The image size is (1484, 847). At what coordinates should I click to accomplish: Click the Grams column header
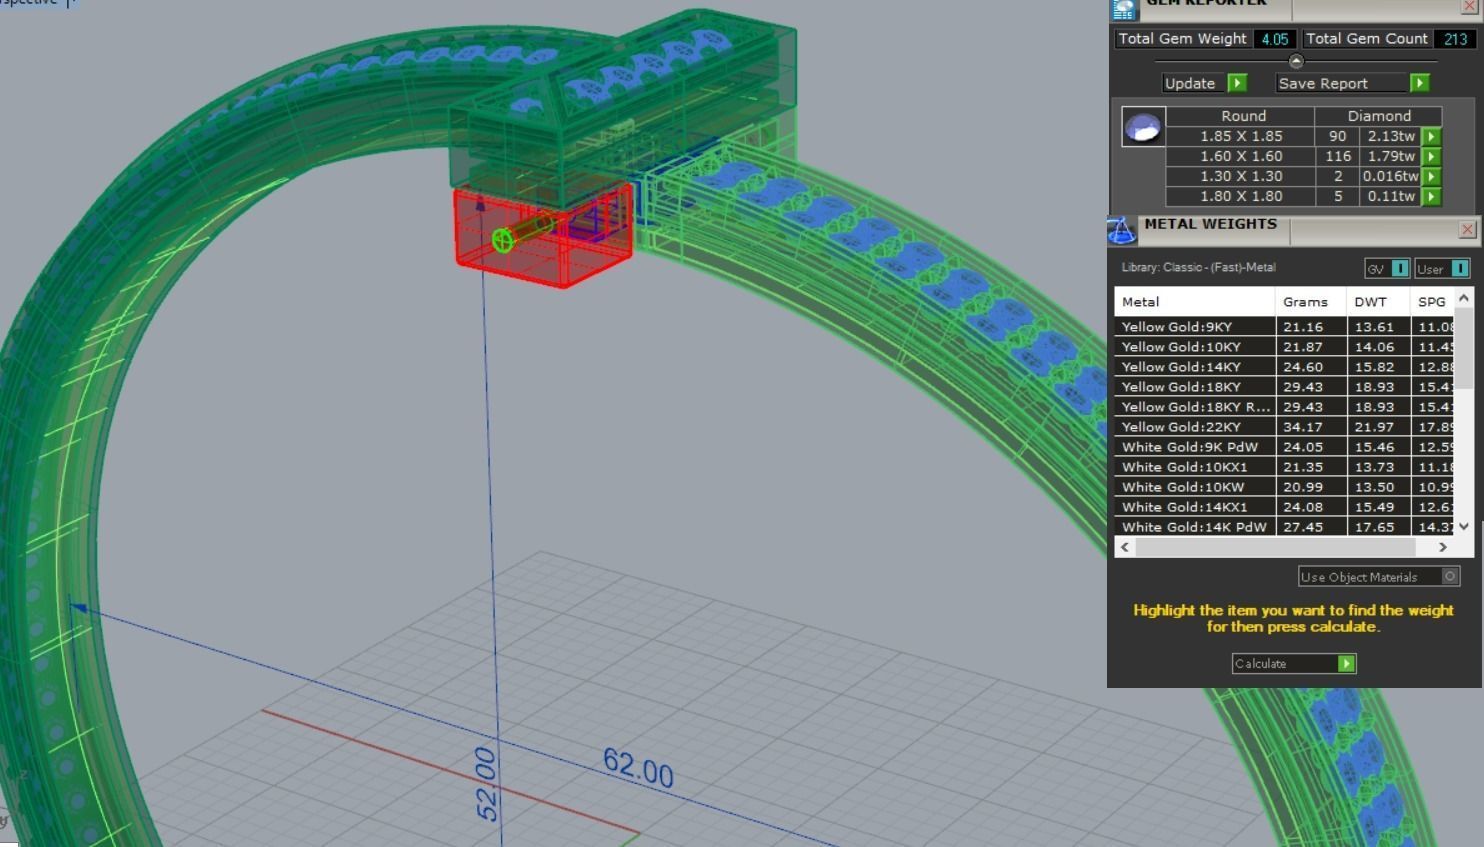tap(1311, 302)
